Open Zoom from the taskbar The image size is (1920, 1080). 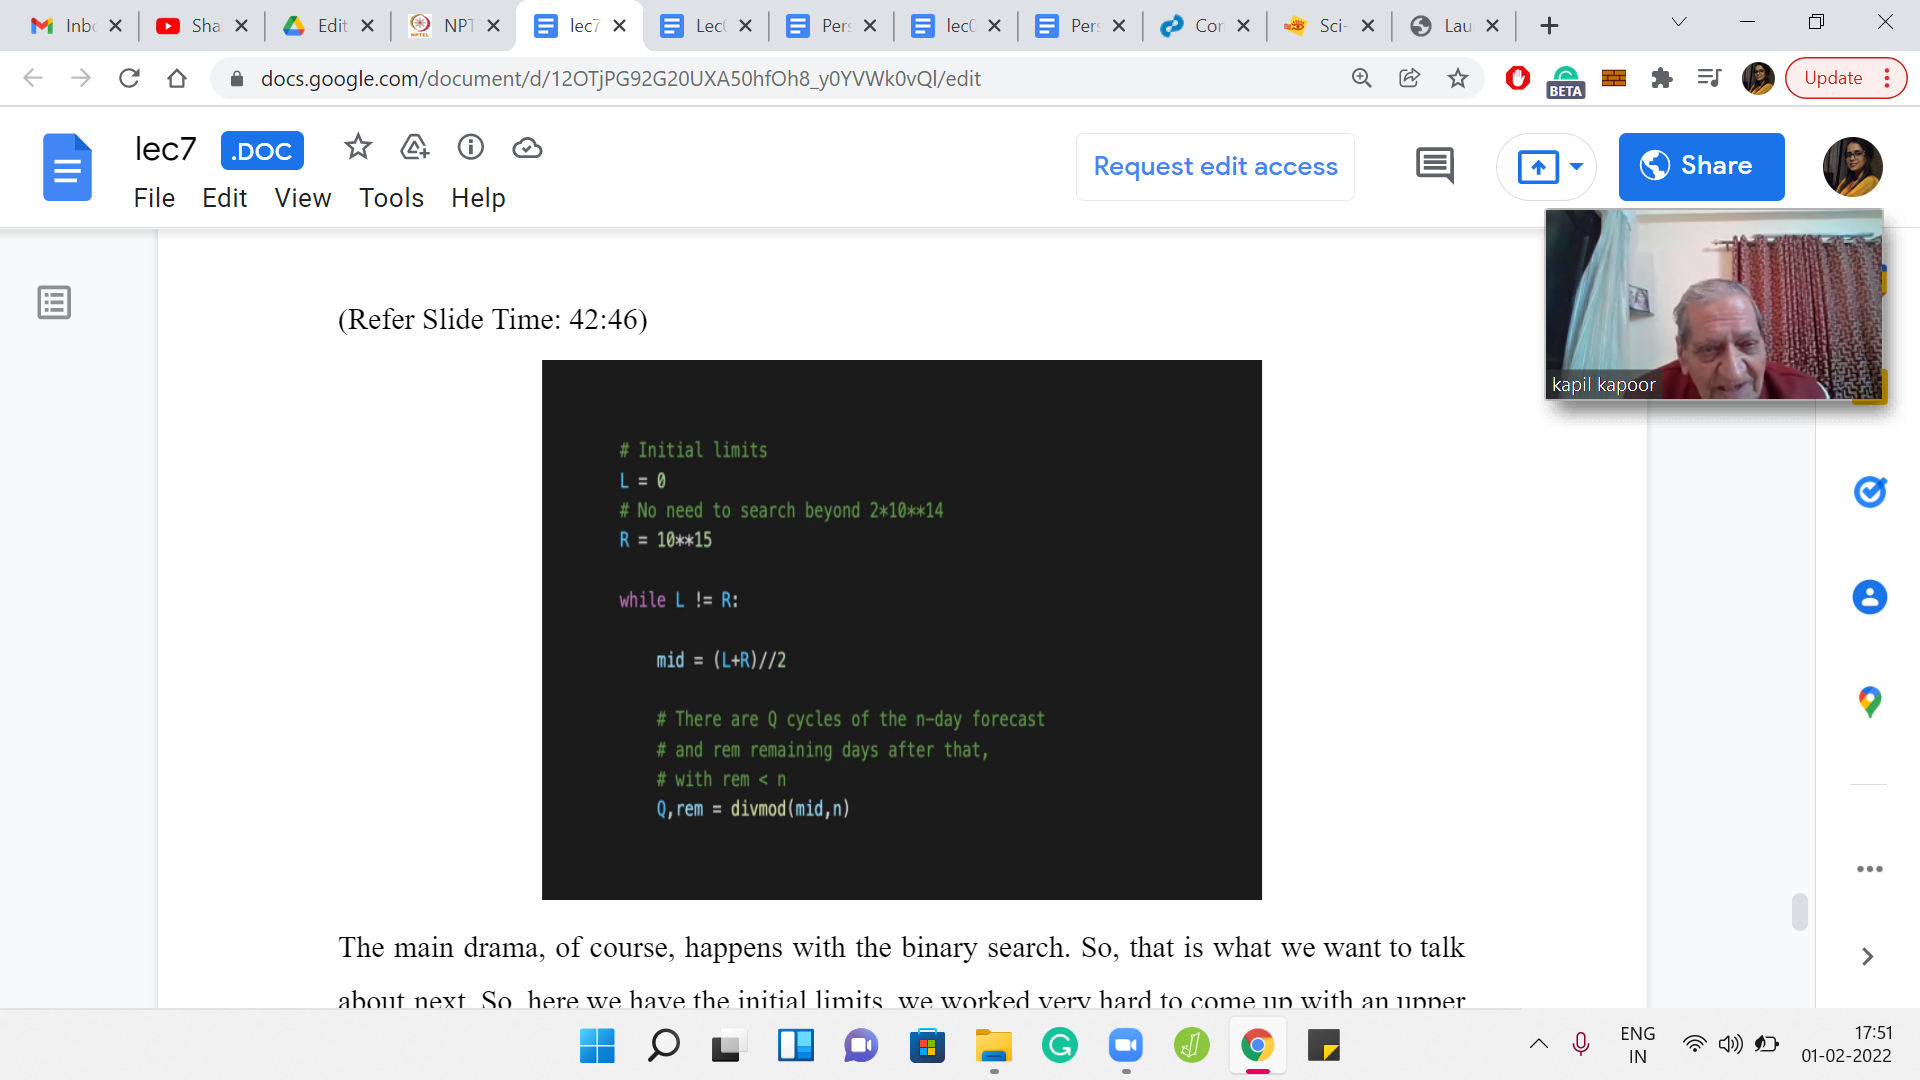(1125, 1046)
